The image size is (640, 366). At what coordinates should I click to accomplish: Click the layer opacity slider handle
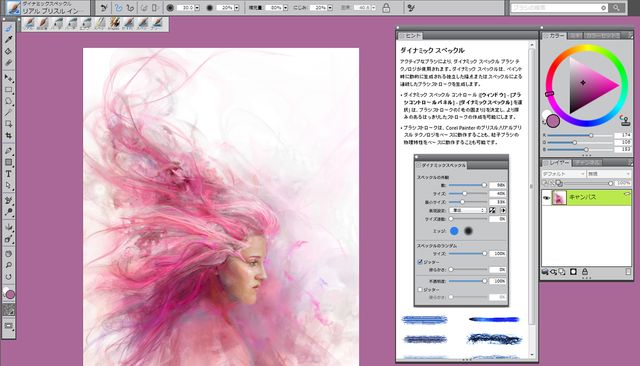tap(610, 184)
